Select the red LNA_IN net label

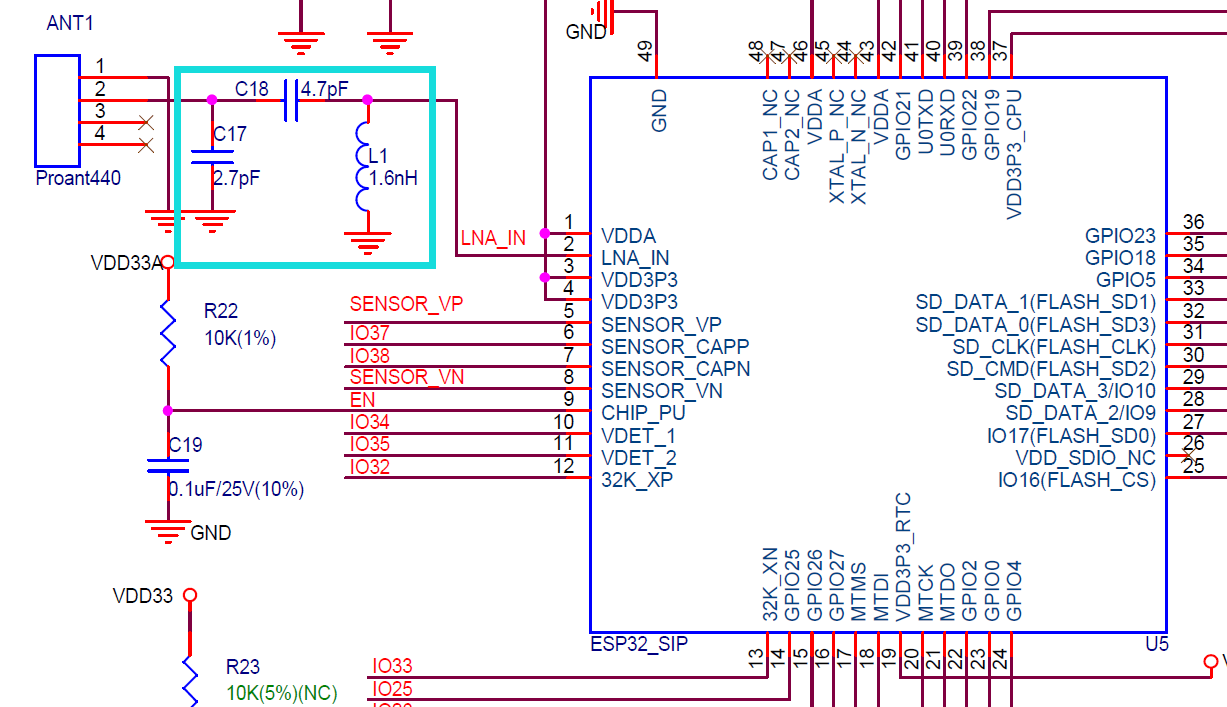(492, 239)
